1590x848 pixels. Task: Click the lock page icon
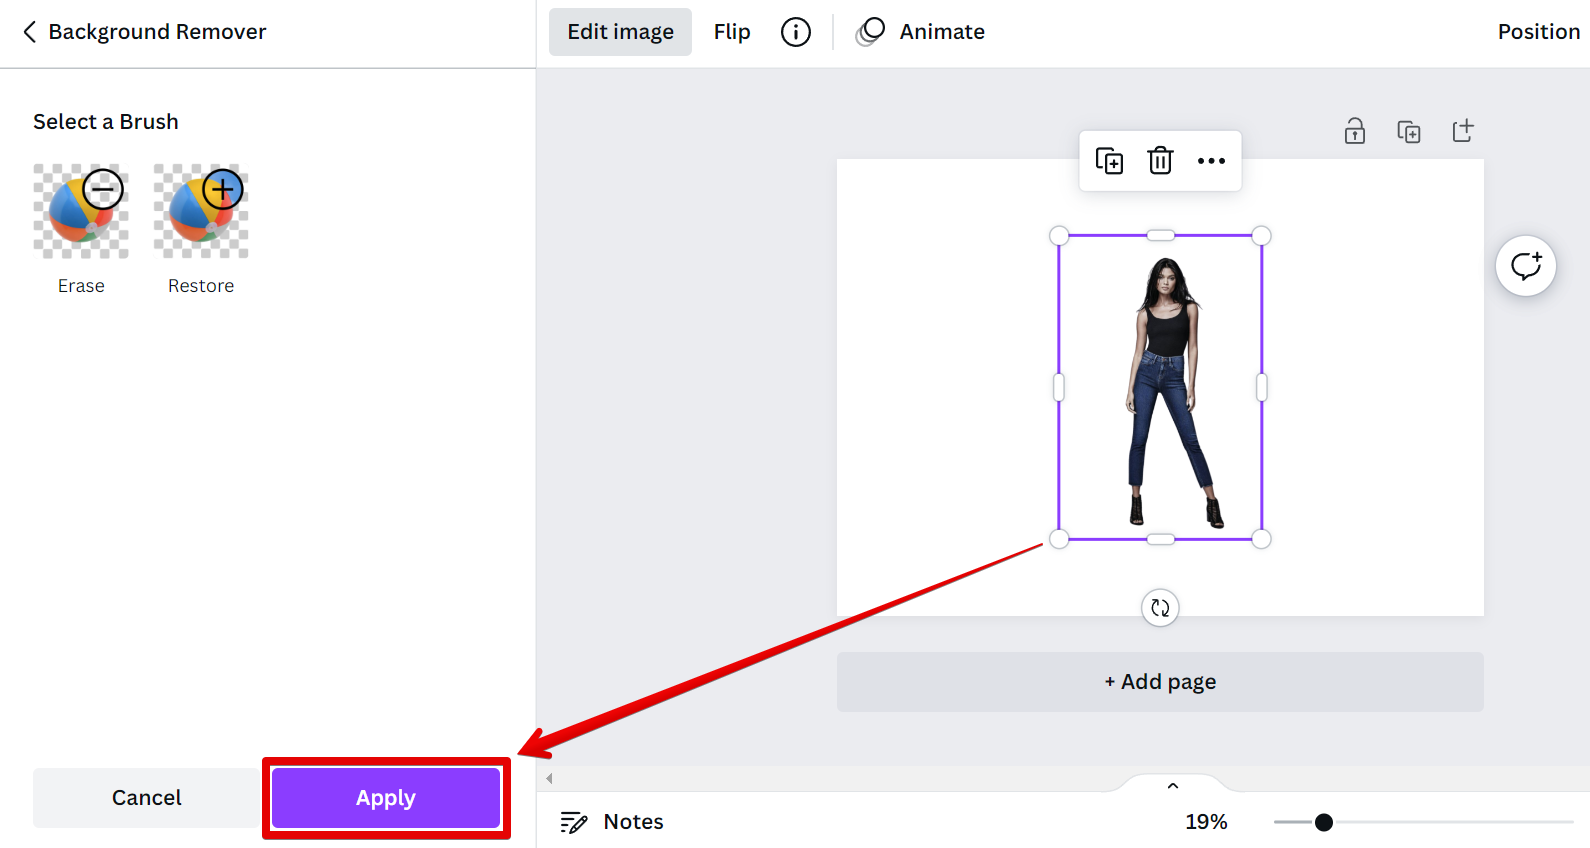click(x=1355, y=131)
